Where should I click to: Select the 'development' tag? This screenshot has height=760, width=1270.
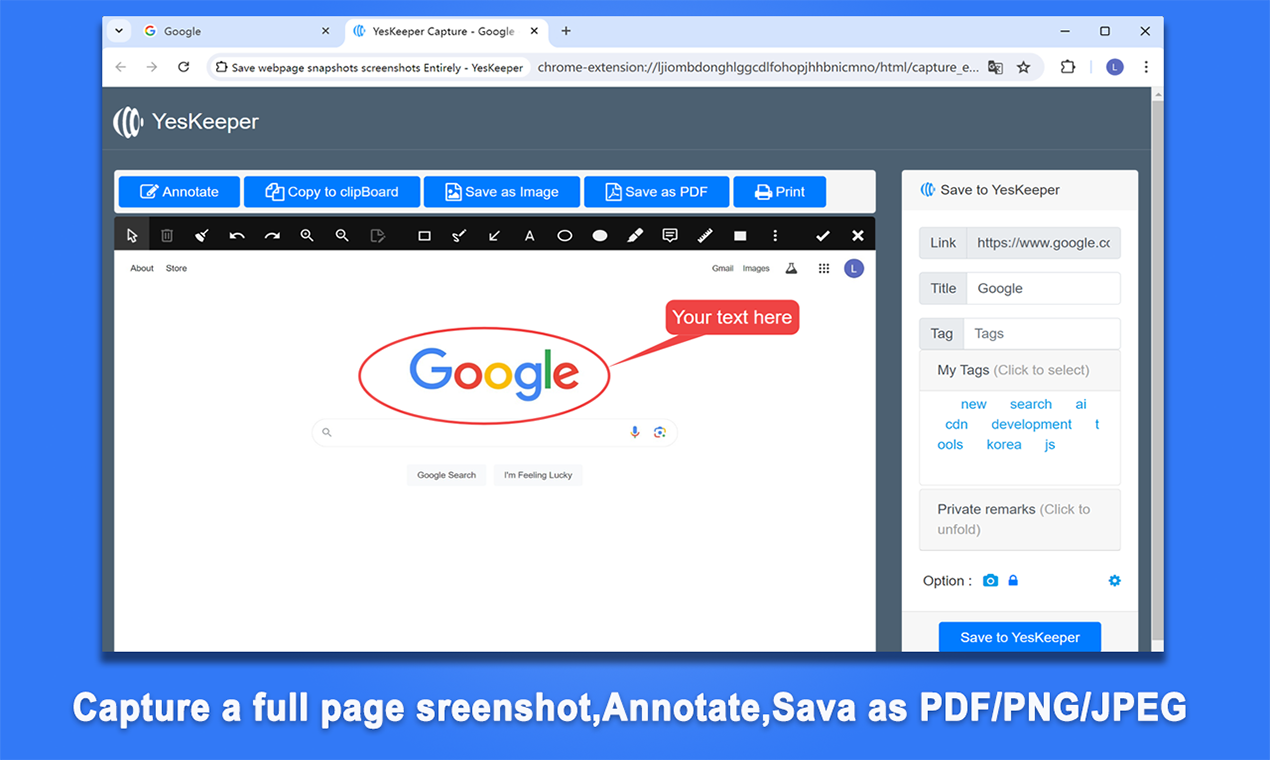tap(1032, 424)
